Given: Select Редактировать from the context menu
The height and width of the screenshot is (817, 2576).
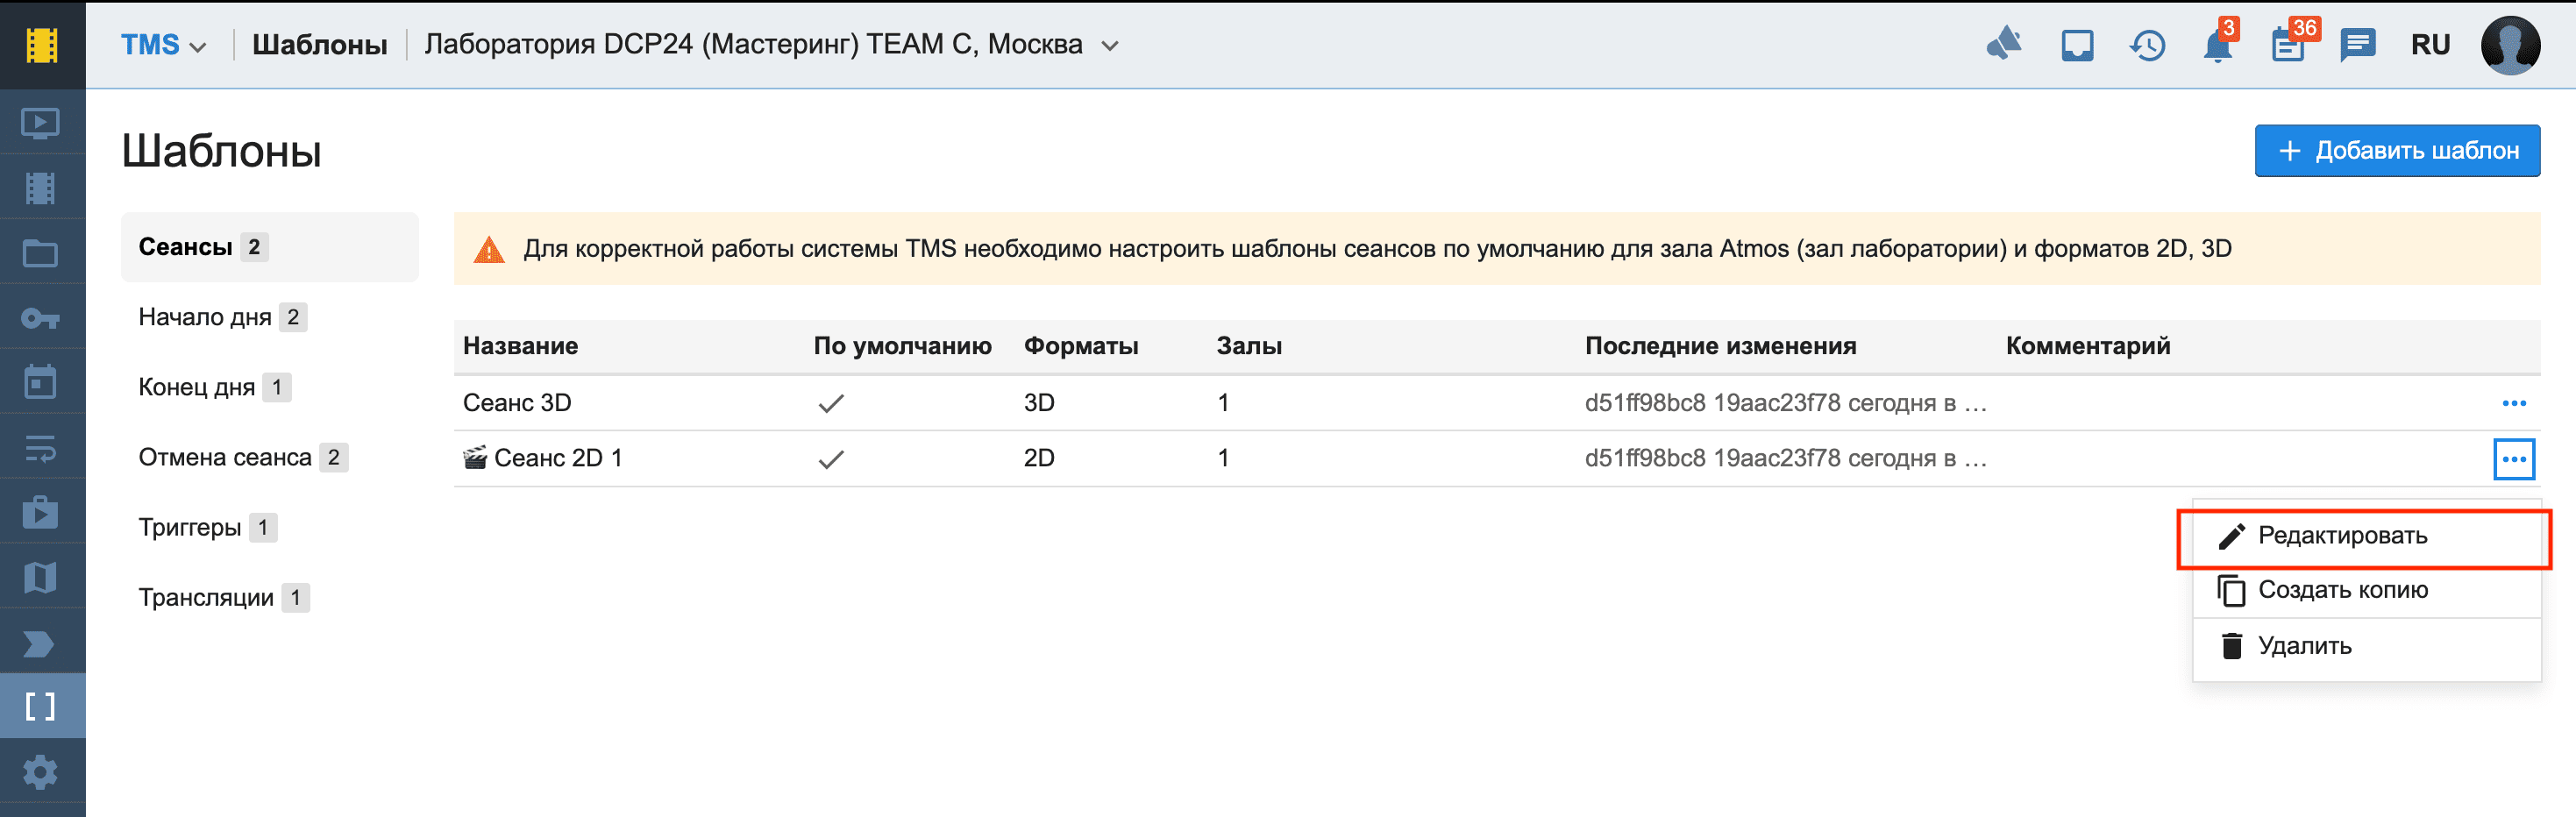Looking at the screenshot, I should (x=2341, y=536).
